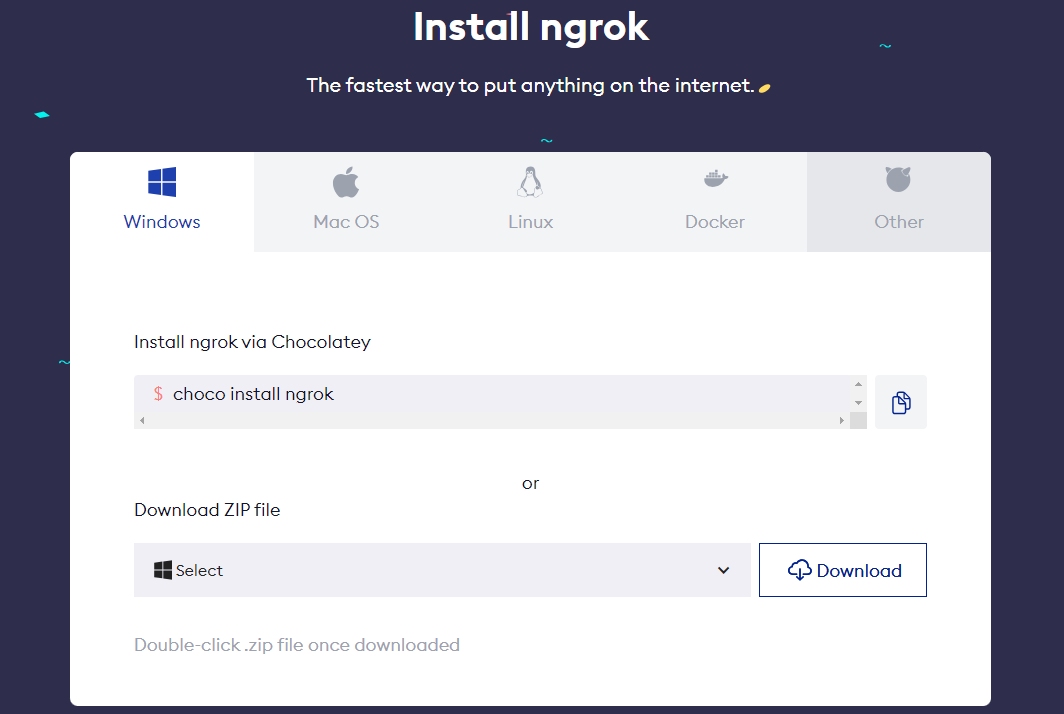Click the horizontal scrollbar under the command
Image resolution: width=1064 pixels, height=714 pixels.
[x=490, y=420]
